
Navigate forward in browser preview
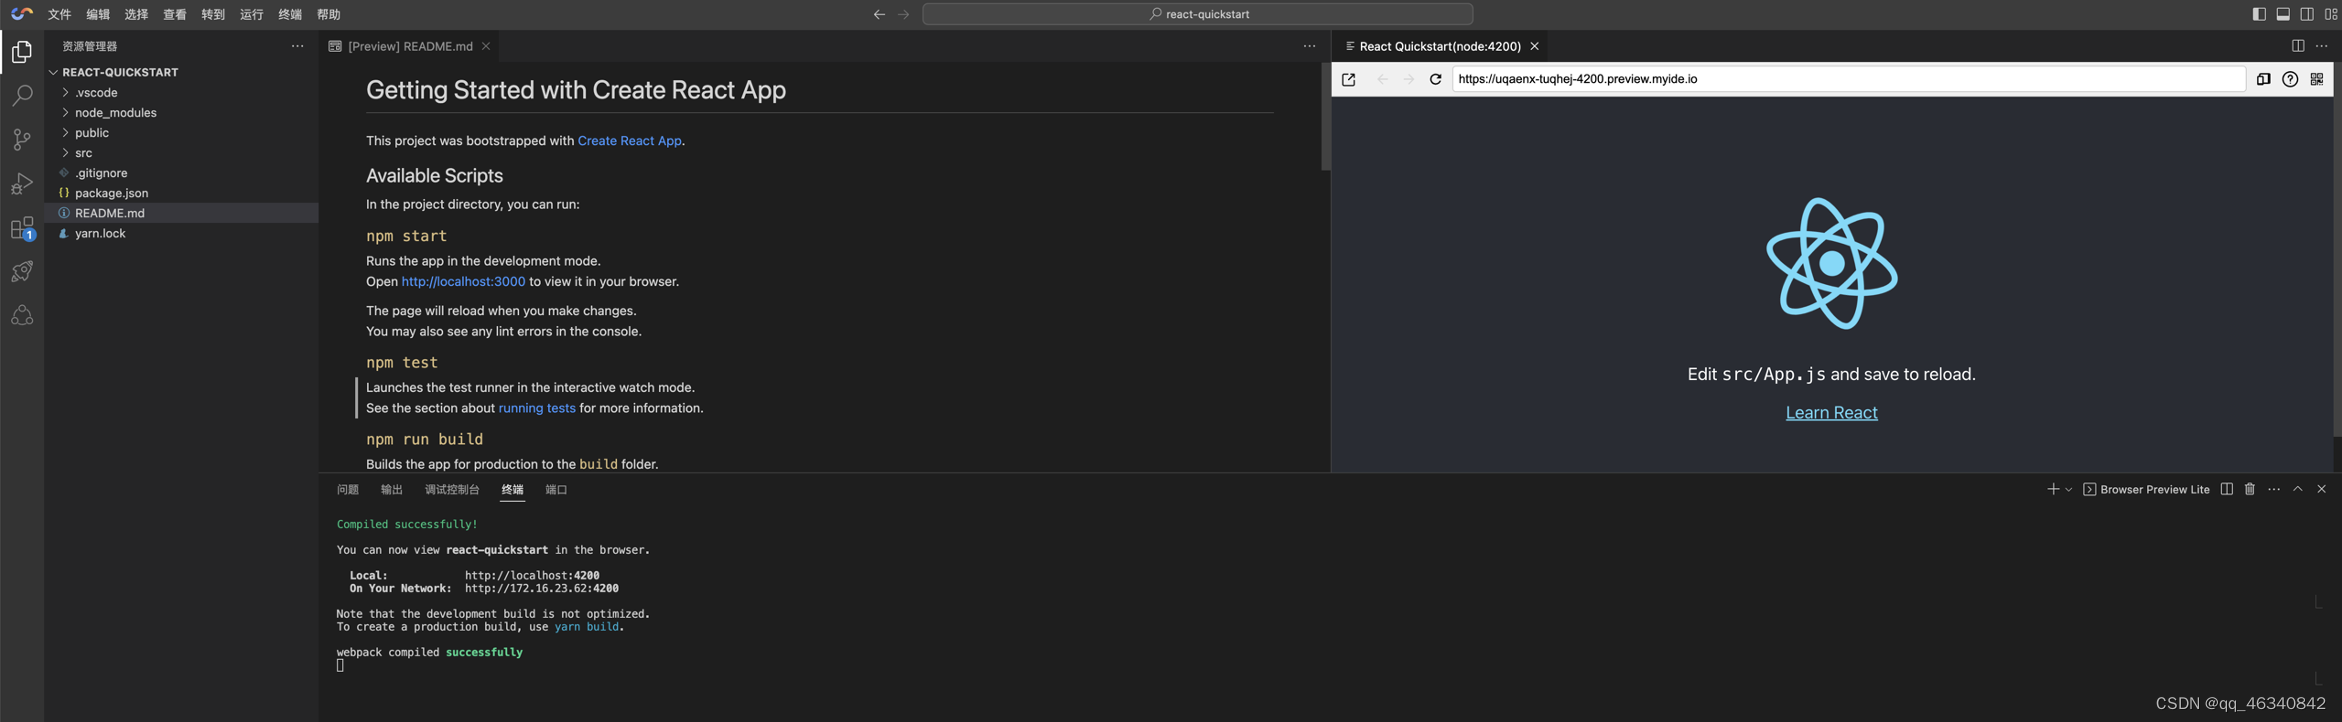click(1409, 79)
